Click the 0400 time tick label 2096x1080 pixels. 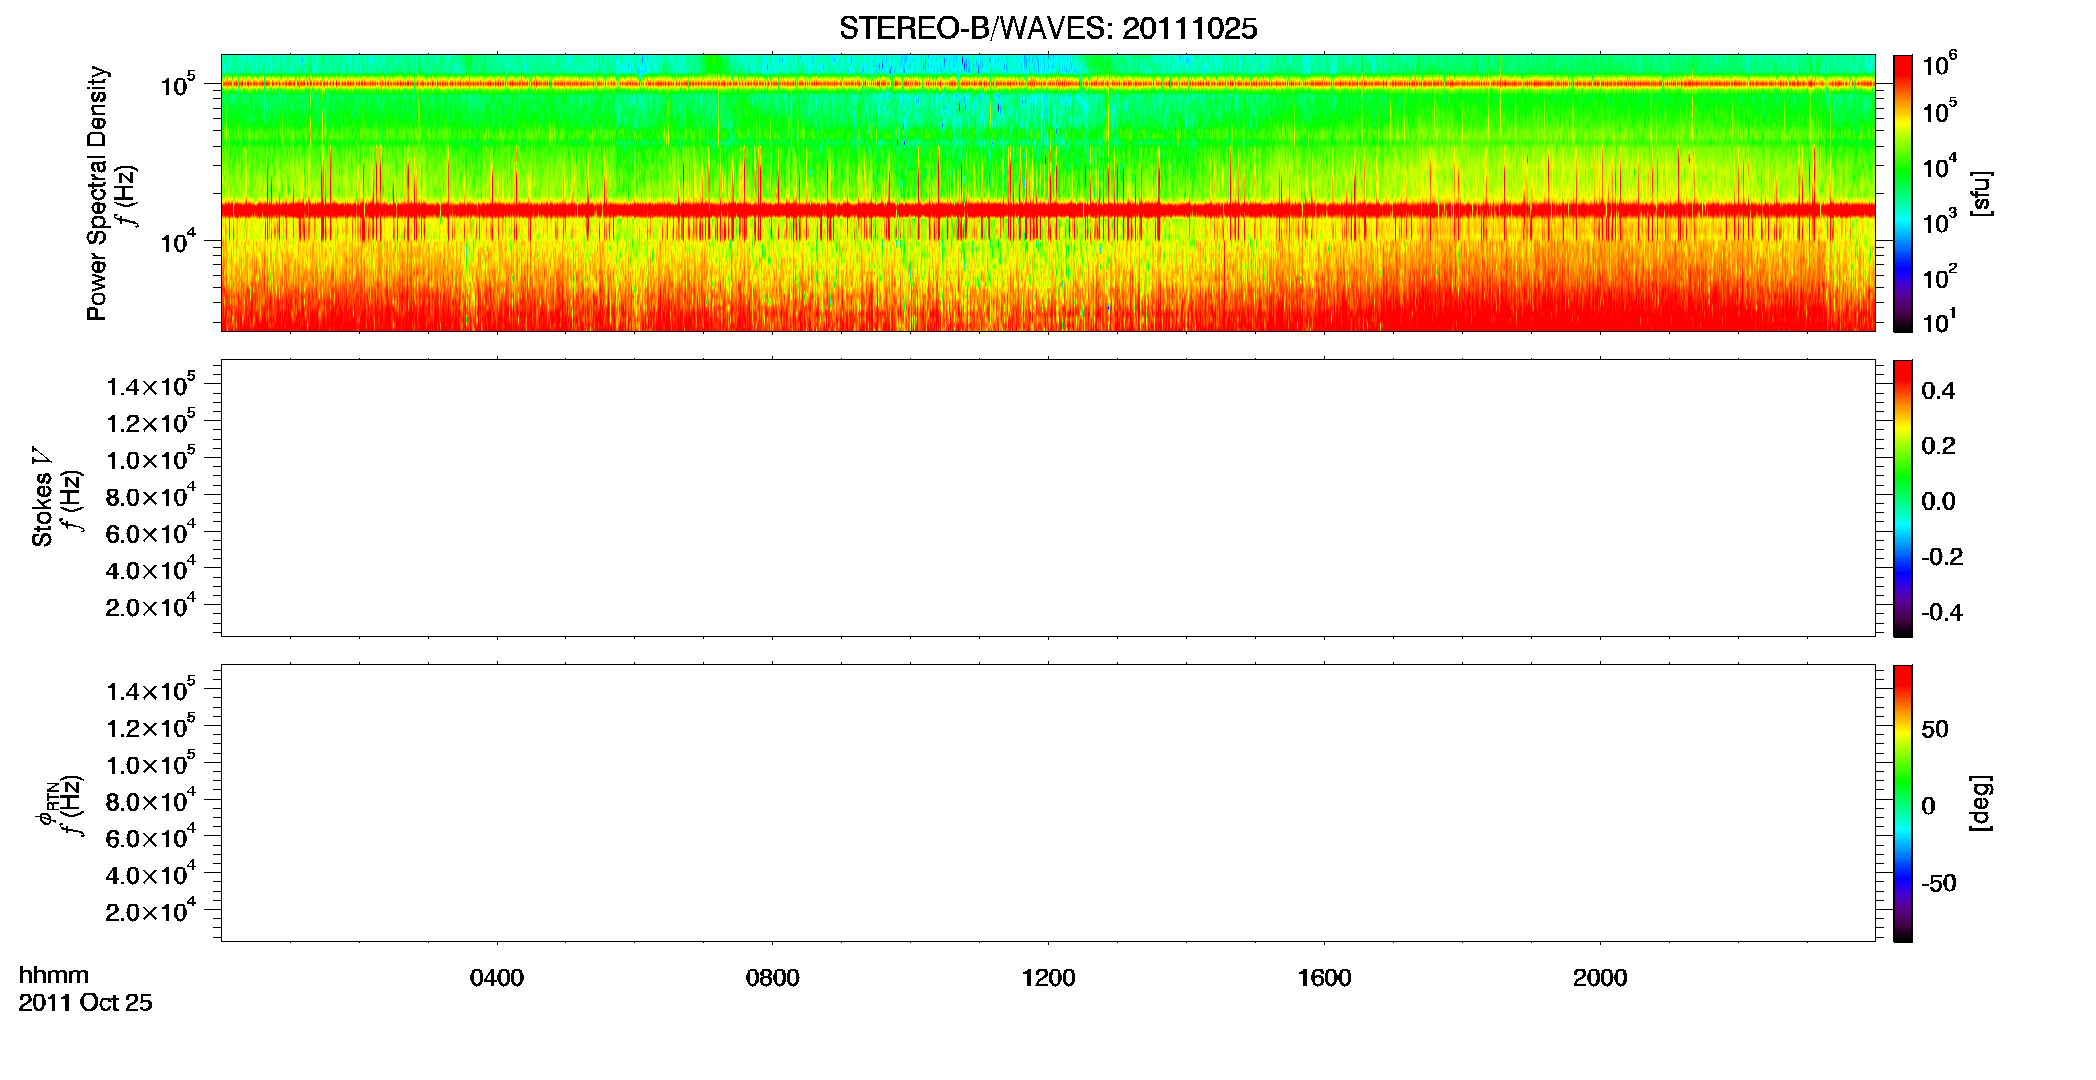(497, 978)
